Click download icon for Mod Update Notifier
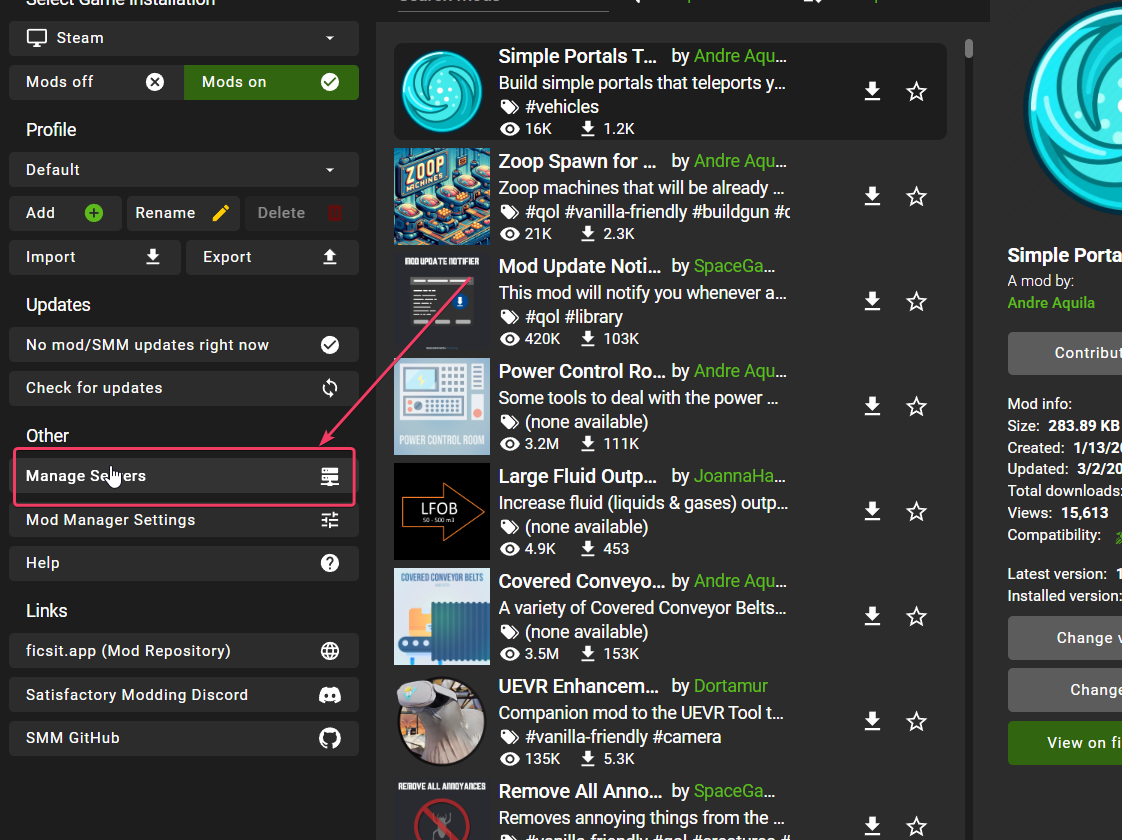Viewport: 1122px width, 840px height. click(x=872, y=302)
